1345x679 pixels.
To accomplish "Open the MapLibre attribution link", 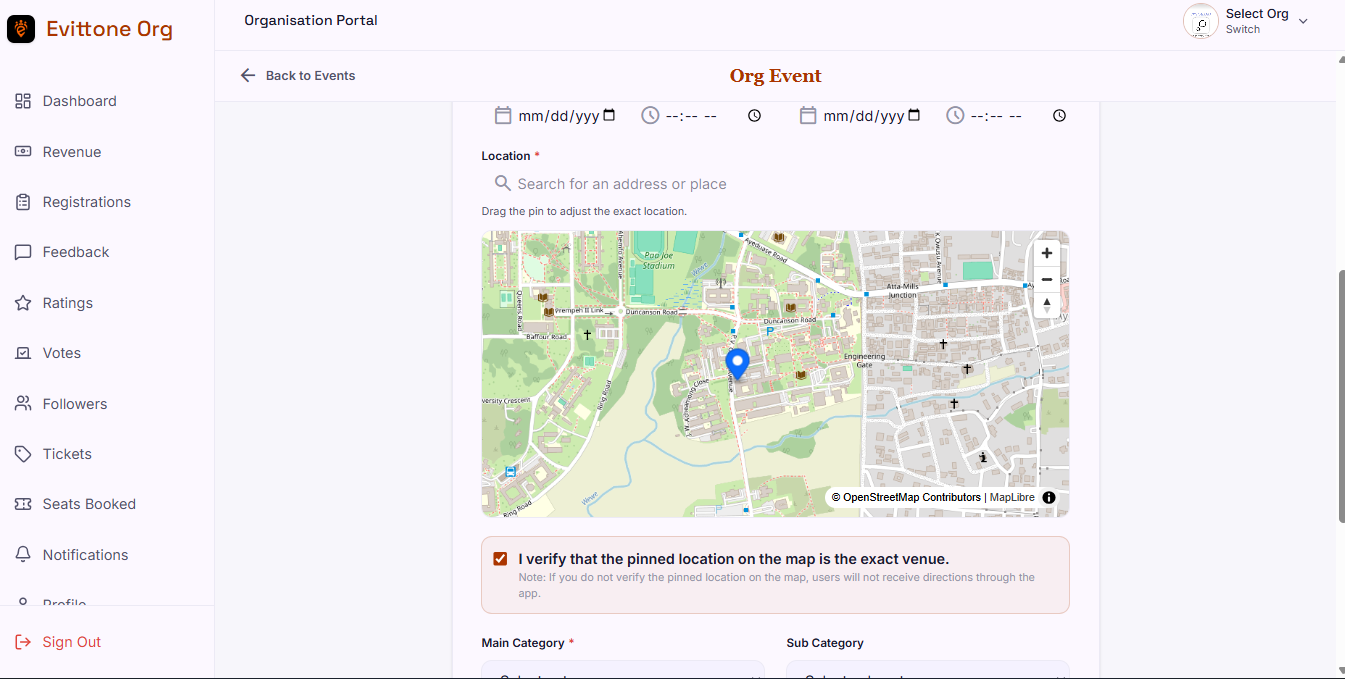I will pyautogui.click(x=1012, y=497).
